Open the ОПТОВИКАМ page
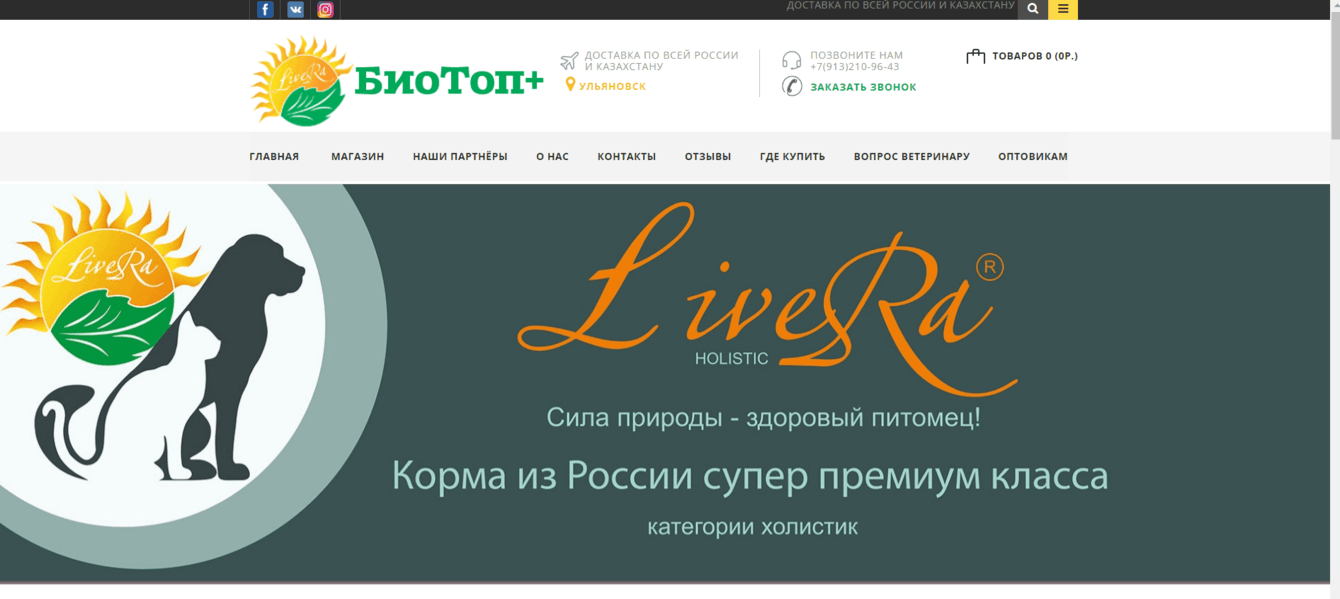Viewport: 1340px width, 599px height. 1033,156
